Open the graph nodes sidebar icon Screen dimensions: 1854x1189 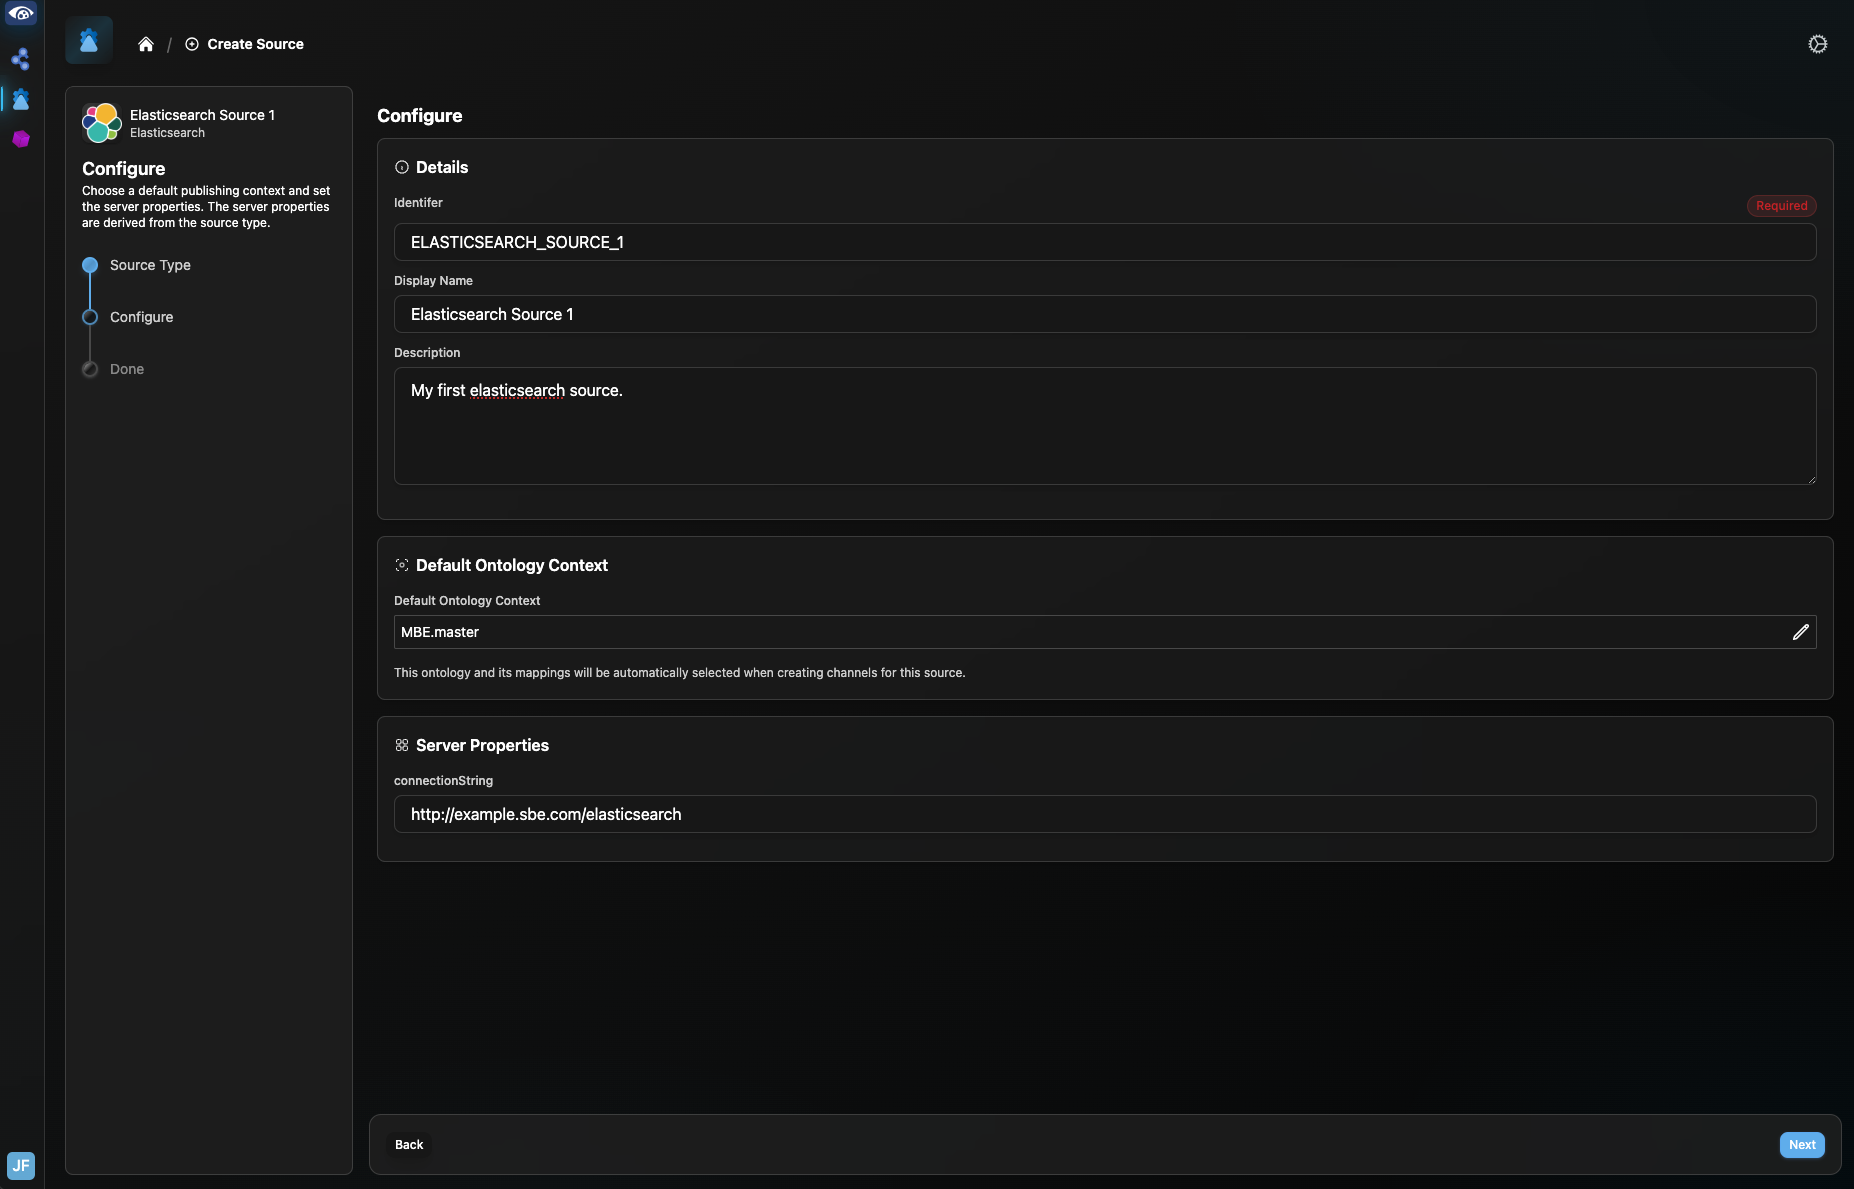(21, 60)
